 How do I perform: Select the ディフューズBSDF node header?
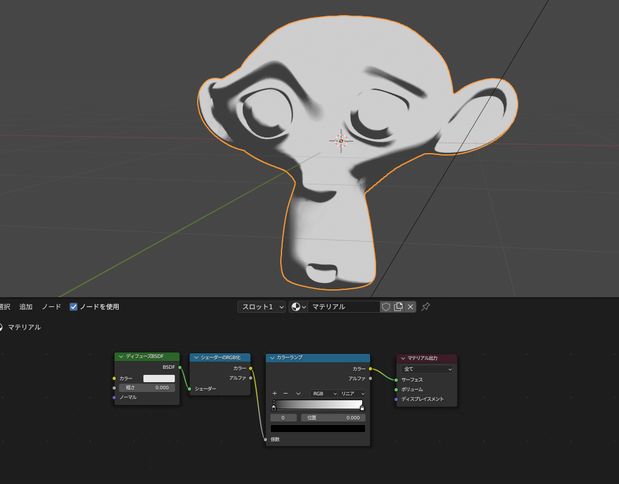[x=147, y=356]
